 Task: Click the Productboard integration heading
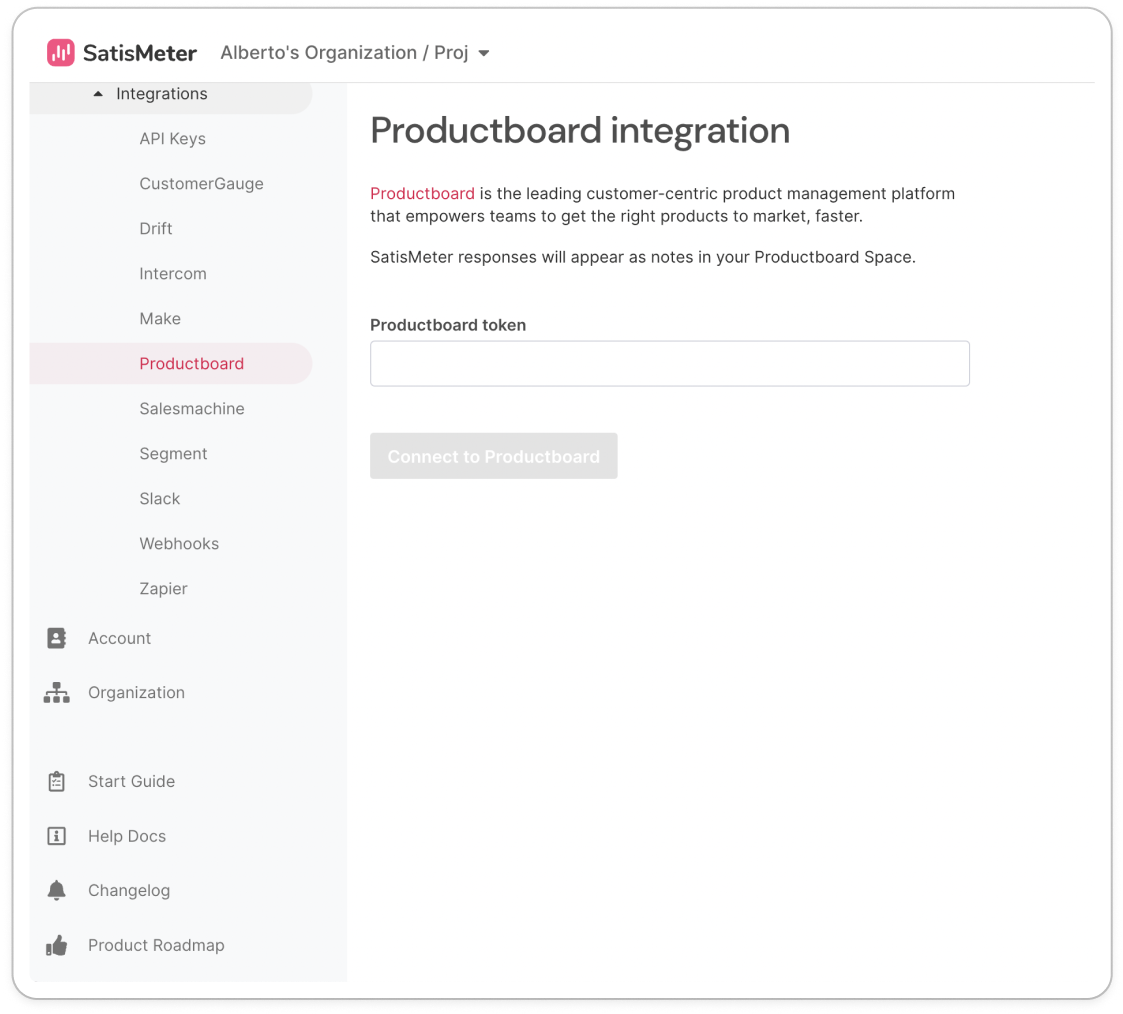point(580,130)
